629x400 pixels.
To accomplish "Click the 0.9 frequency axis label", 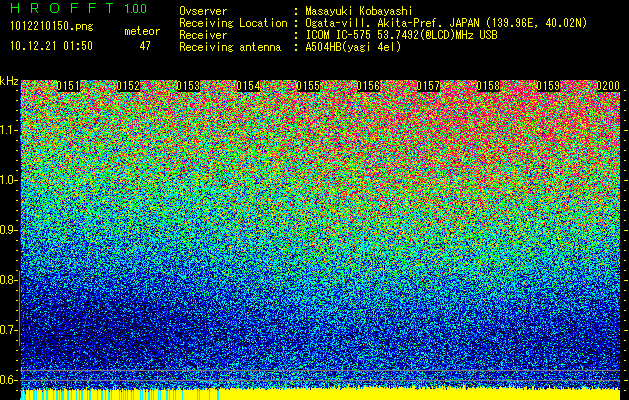I will click(7, 230).
